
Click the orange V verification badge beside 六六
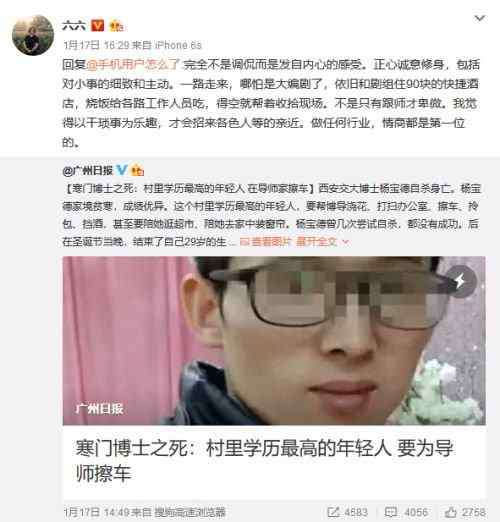[97, 25]
